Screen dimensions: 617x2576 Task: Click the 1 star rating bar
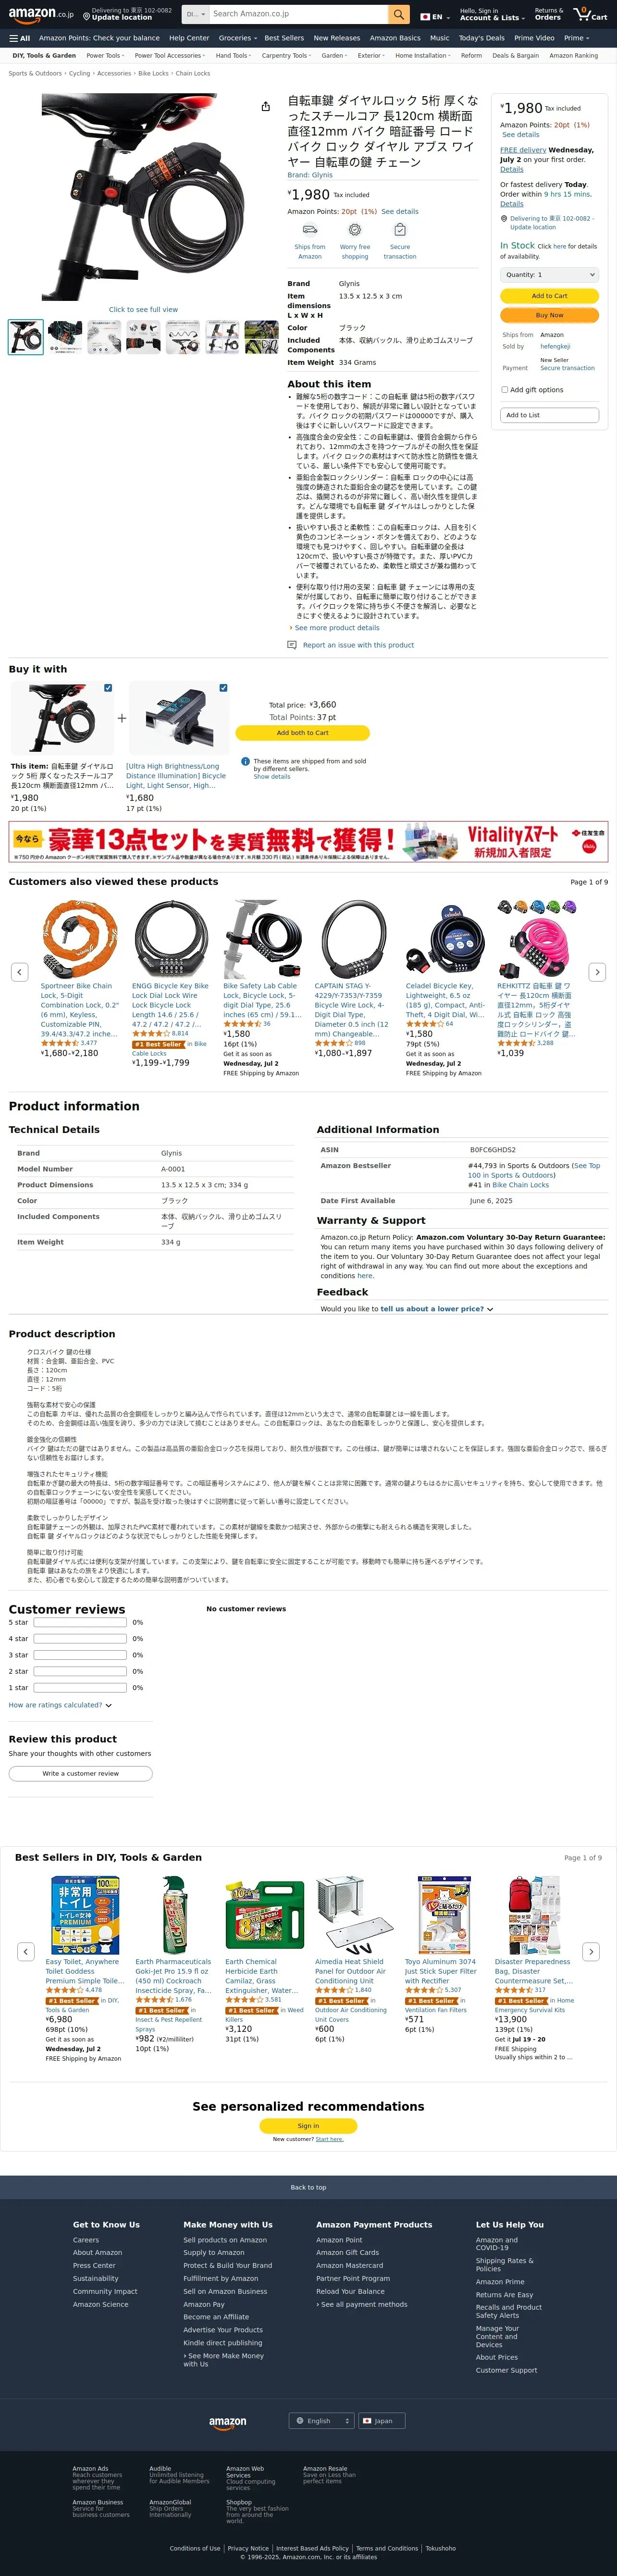80,1688
